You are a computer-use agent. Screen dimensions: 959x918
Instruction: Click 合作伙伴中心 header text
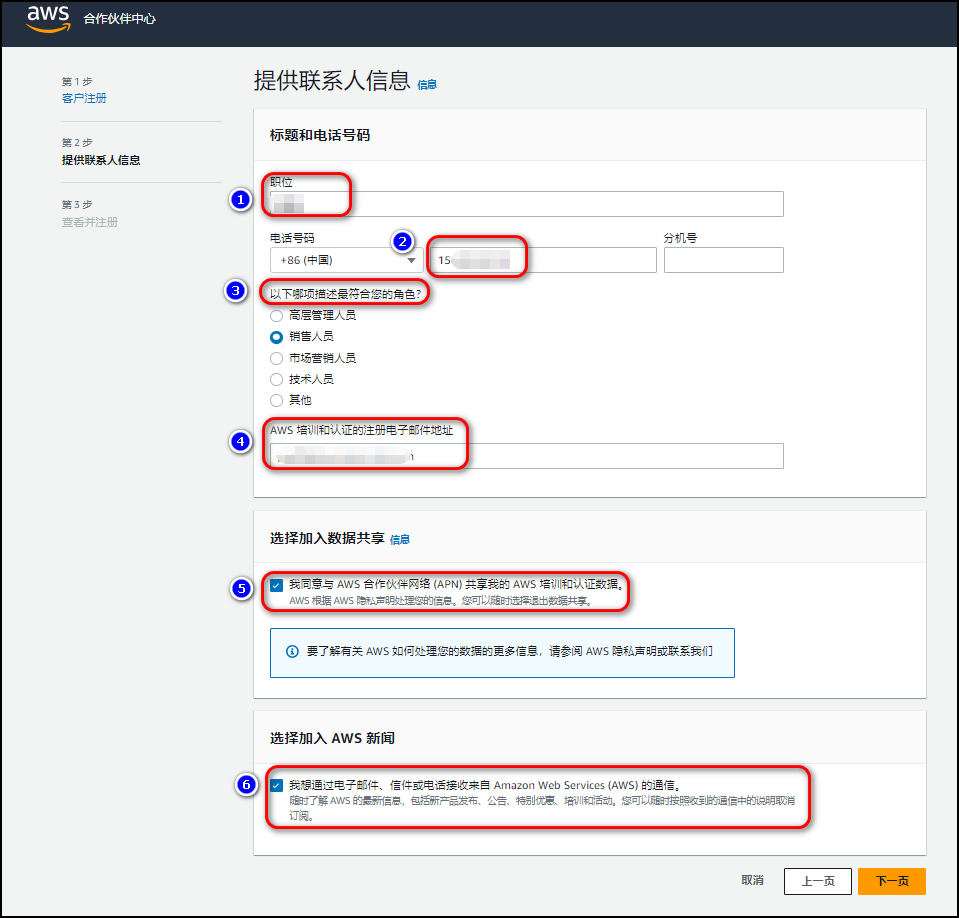tap(119, 19)
